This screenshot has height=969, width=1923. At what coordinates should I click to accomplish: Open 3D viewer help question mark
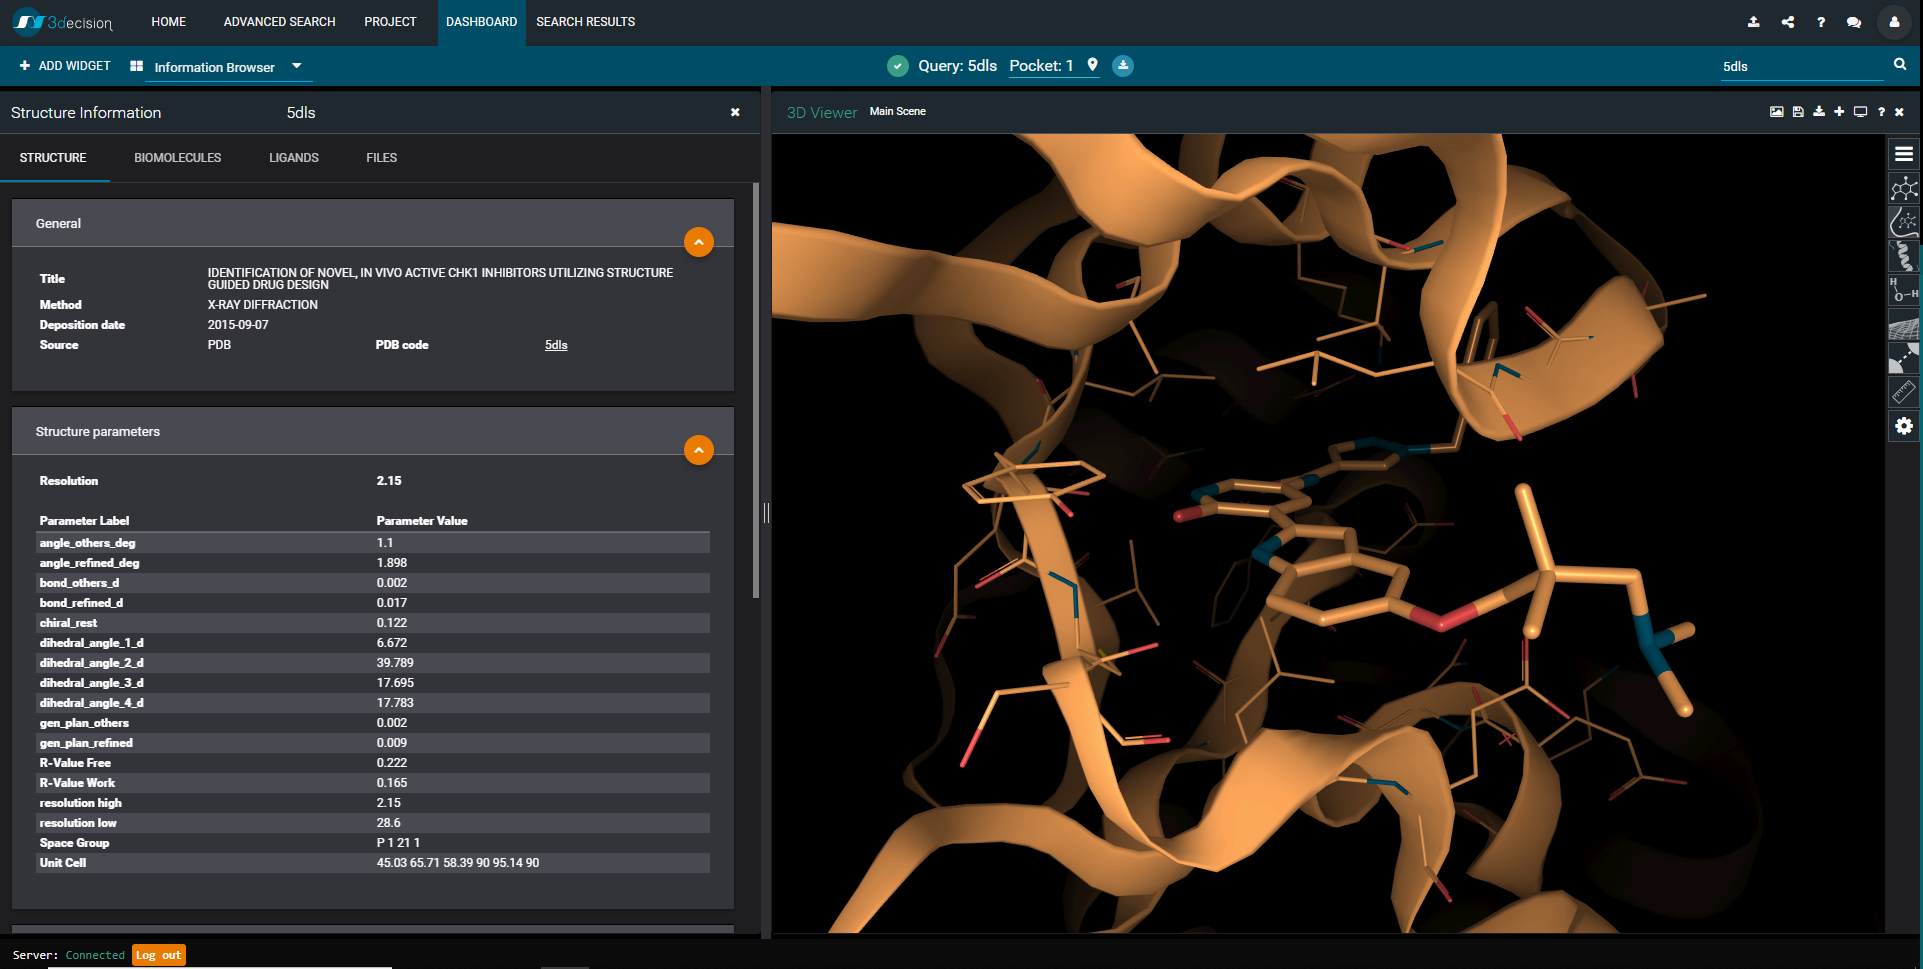tap(1881, 112)
